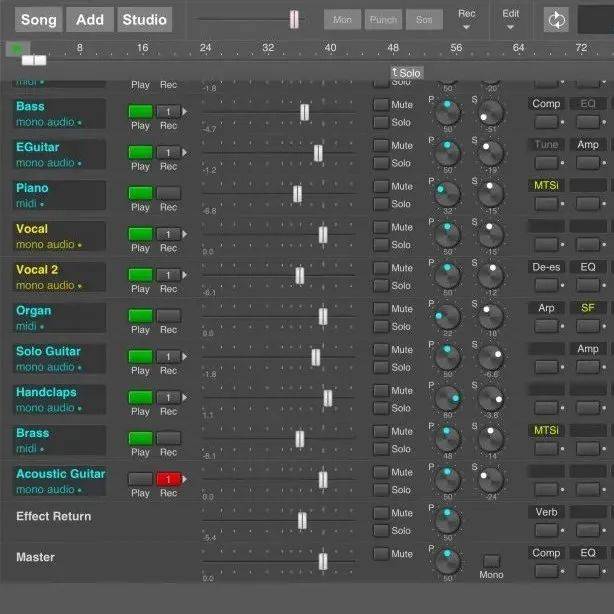This screenshot has height=614, width=614.
Task: Open the Organ SF instrument slot
Action: pyautogui.click(x=588, y=308)
